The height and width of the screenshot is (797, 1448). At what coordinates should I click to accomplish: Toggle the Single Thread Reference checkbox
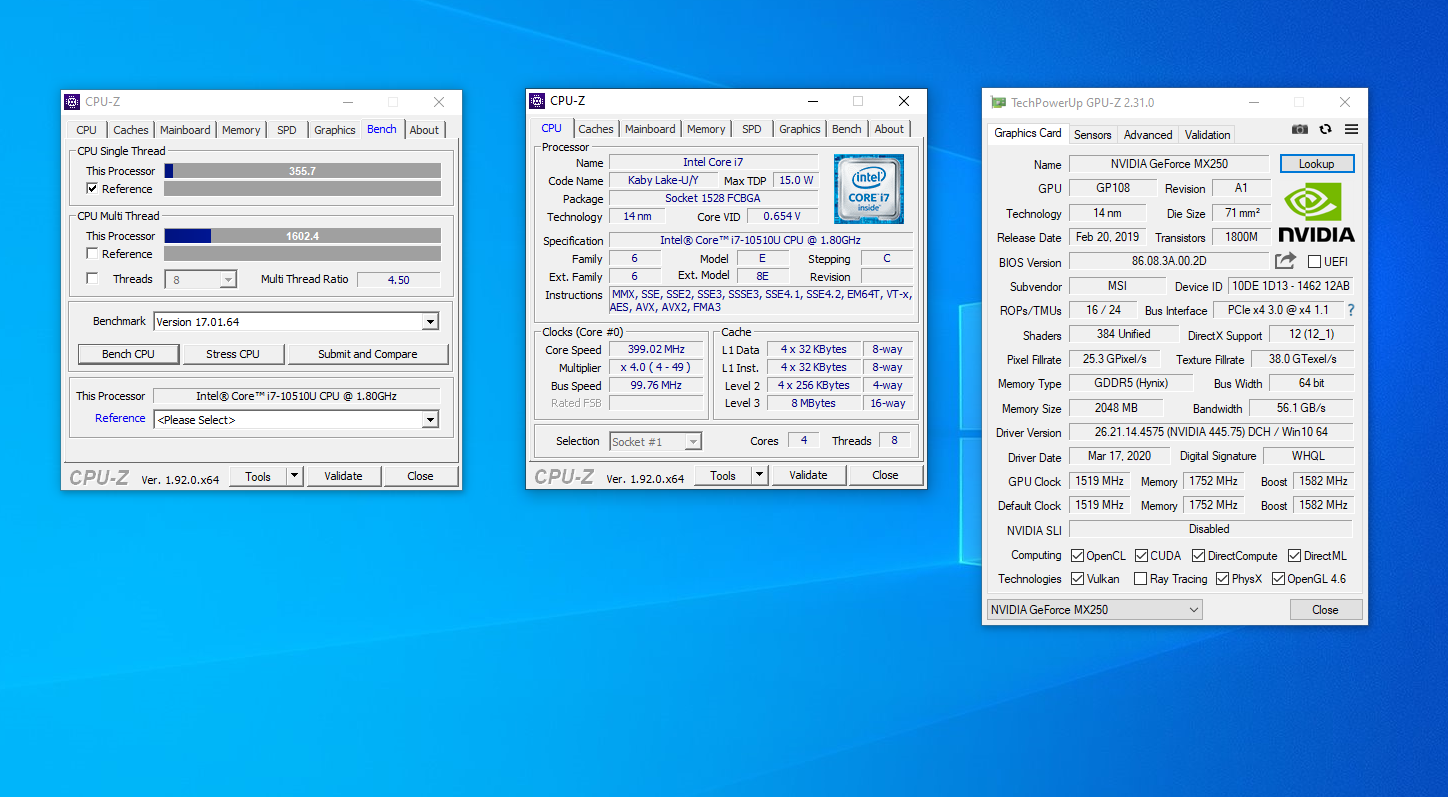click(92, 189)
